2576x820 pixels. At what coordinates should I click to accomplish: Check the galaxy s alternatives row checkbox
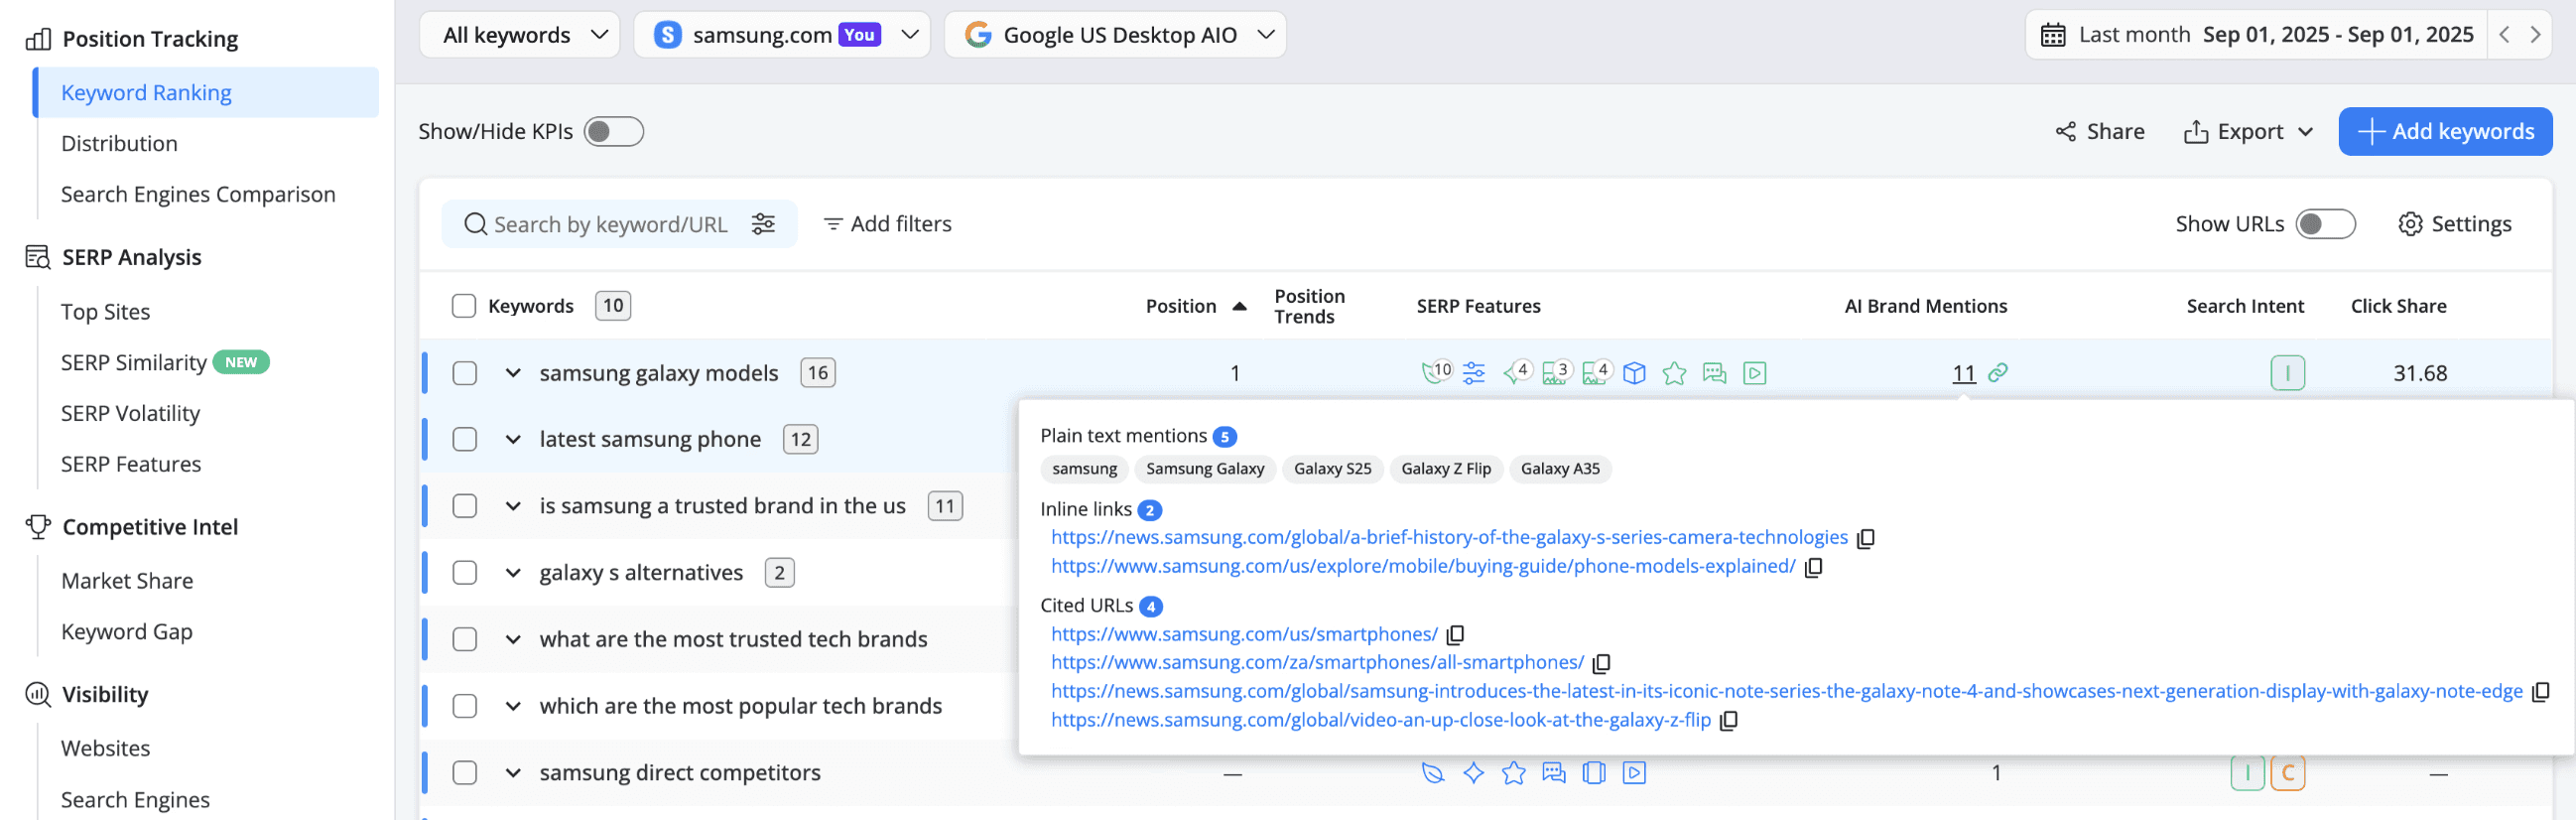tap(464, 573)
